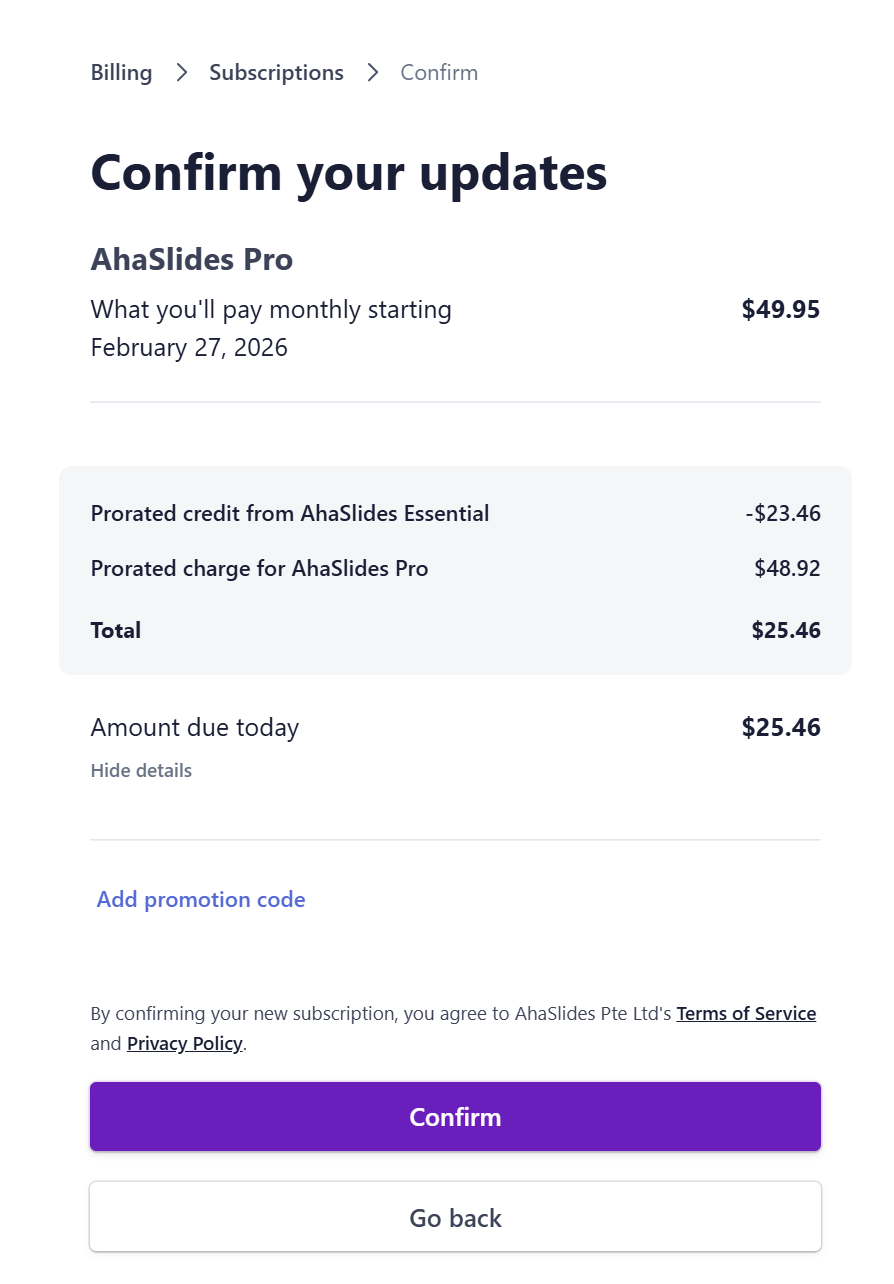Click the AhaSlides Pro plan title
894x1284 pixels.
pos(192,260)
